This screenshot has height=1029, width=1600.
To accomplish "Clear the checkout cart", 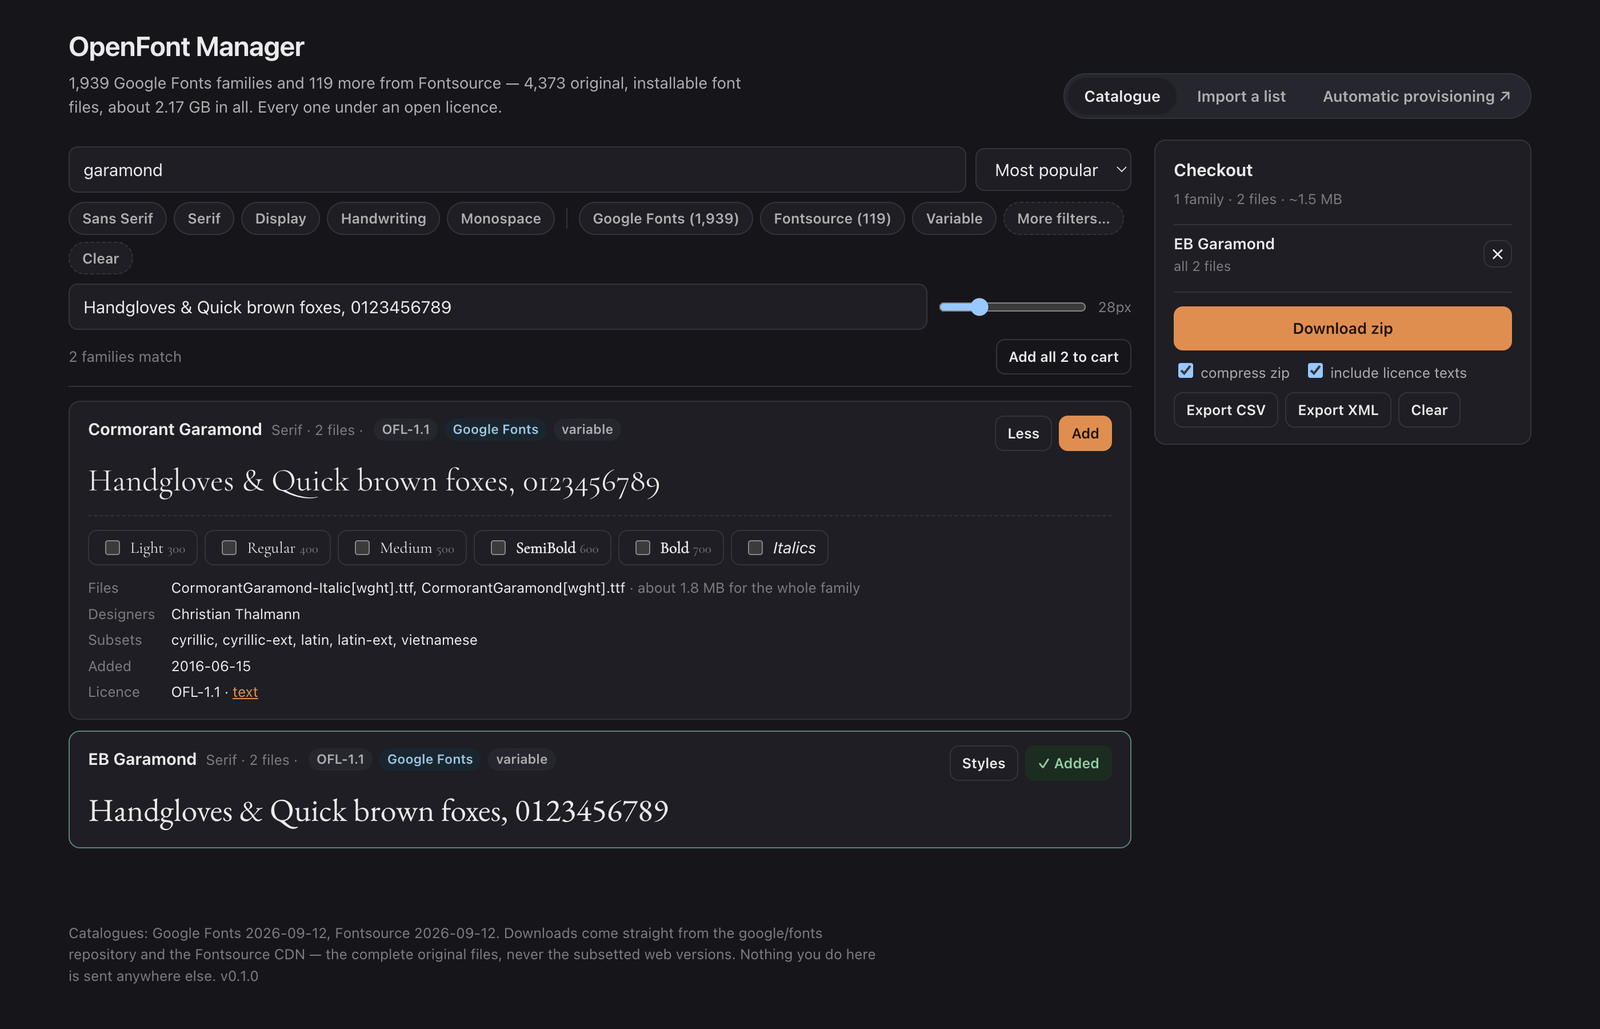I will point(1429,410).
